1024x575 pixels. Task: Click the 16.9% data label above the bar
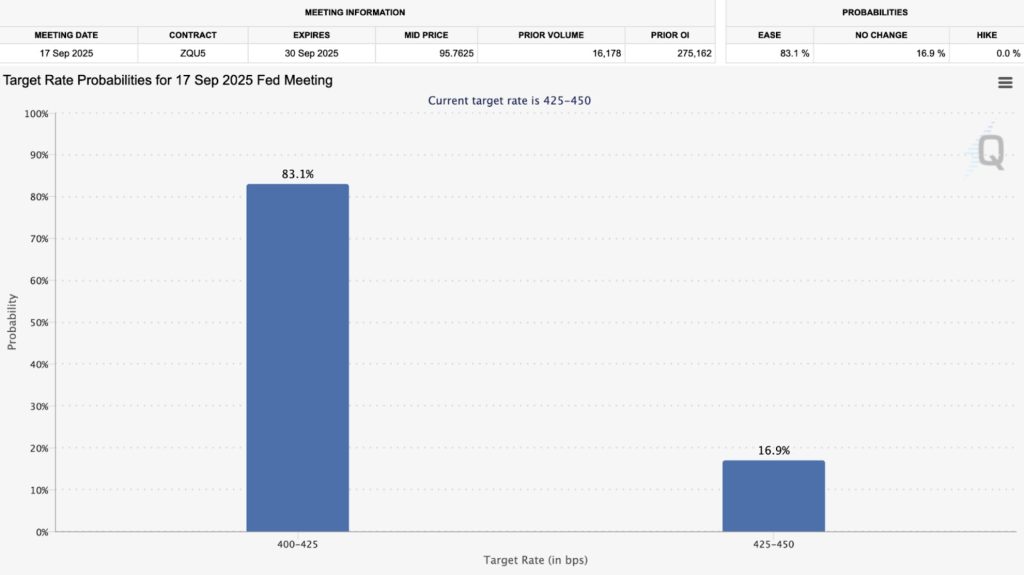773,451
